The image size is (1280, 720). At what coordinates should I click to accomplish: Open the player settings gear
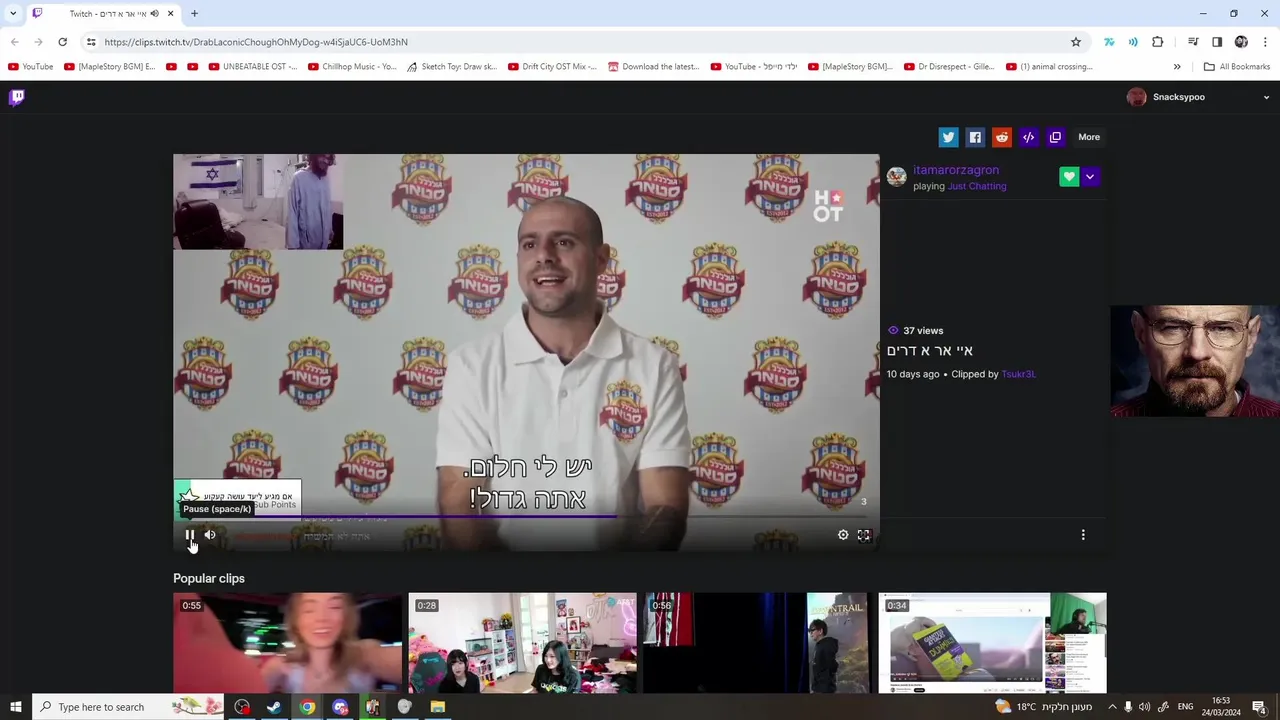pos(843,535)
